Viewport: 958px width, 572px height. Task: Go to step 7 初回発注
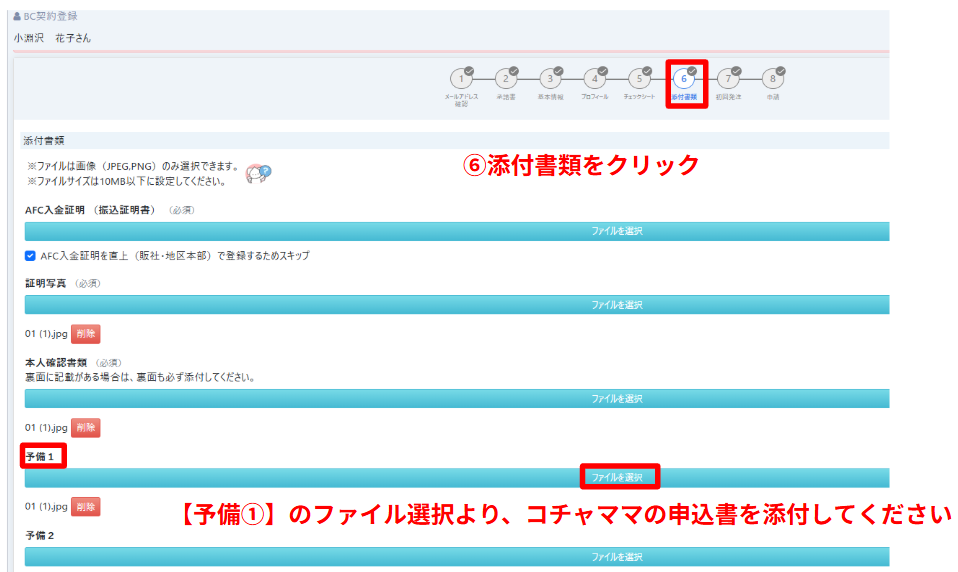728,79
